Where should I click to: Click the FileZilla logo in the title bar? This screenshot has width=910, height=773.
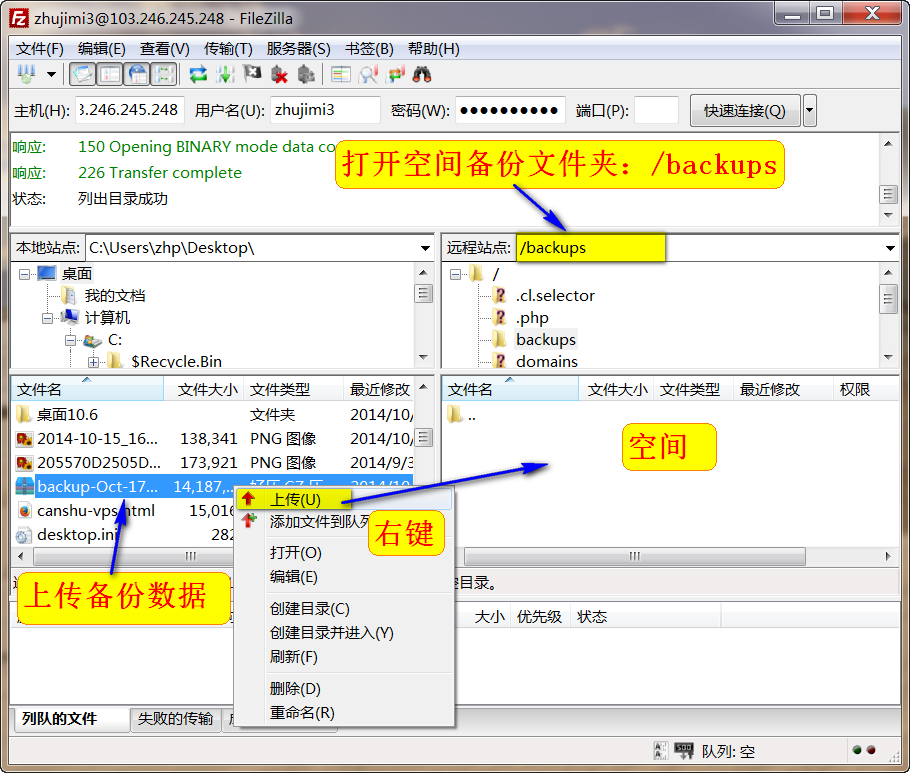[19, 19]
